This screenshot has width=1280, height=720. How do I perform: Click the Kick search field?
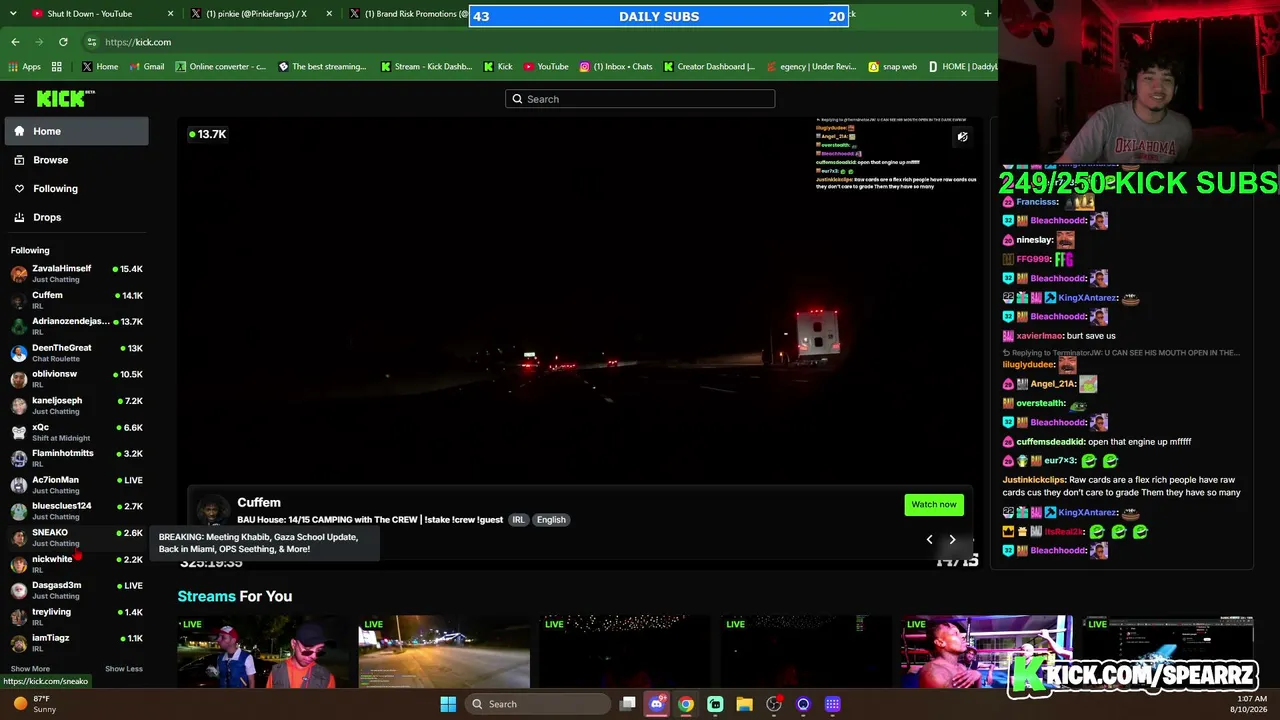640,99
